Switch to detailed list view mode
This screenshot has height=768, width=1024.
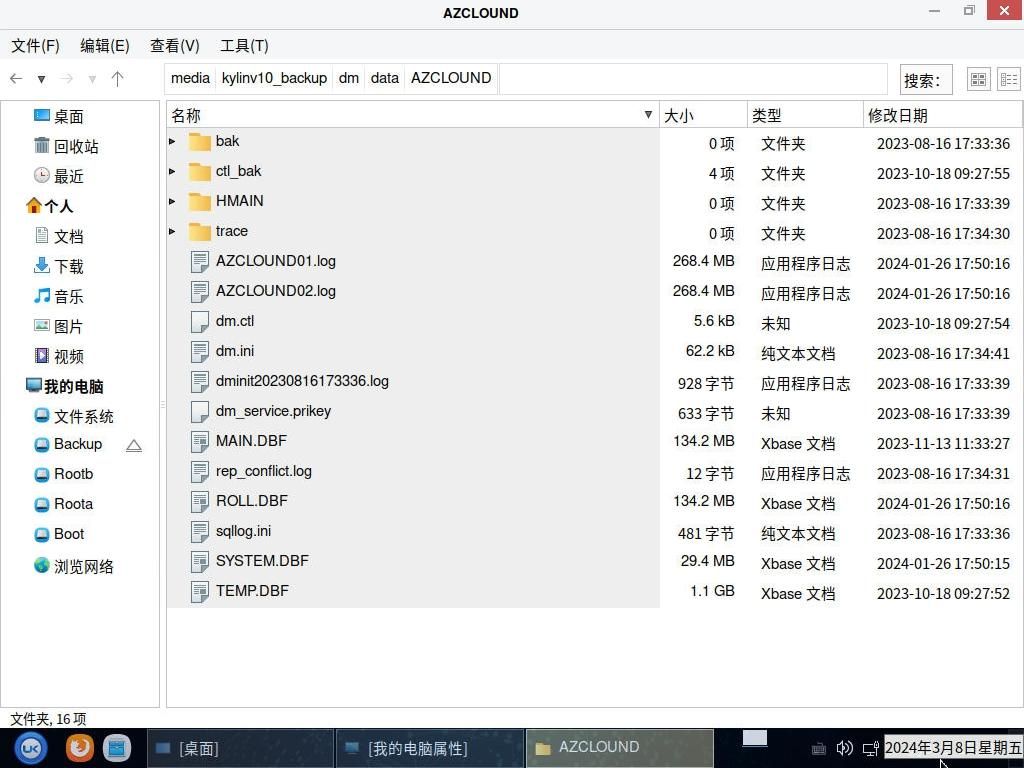point(1009,79)
